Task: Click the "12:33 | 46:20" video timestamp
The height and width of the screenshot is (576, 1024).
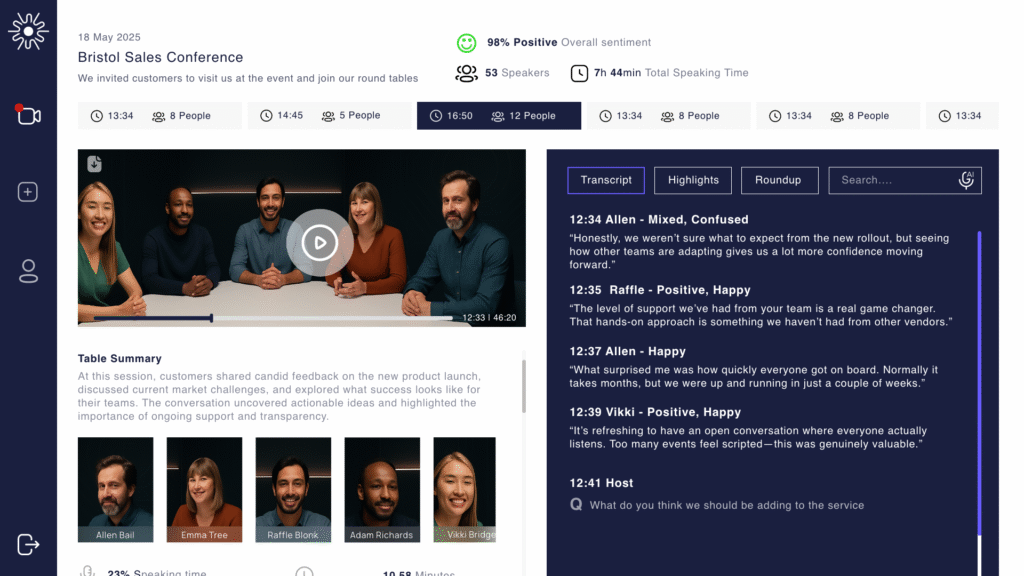Action: [x=489, y=318]
